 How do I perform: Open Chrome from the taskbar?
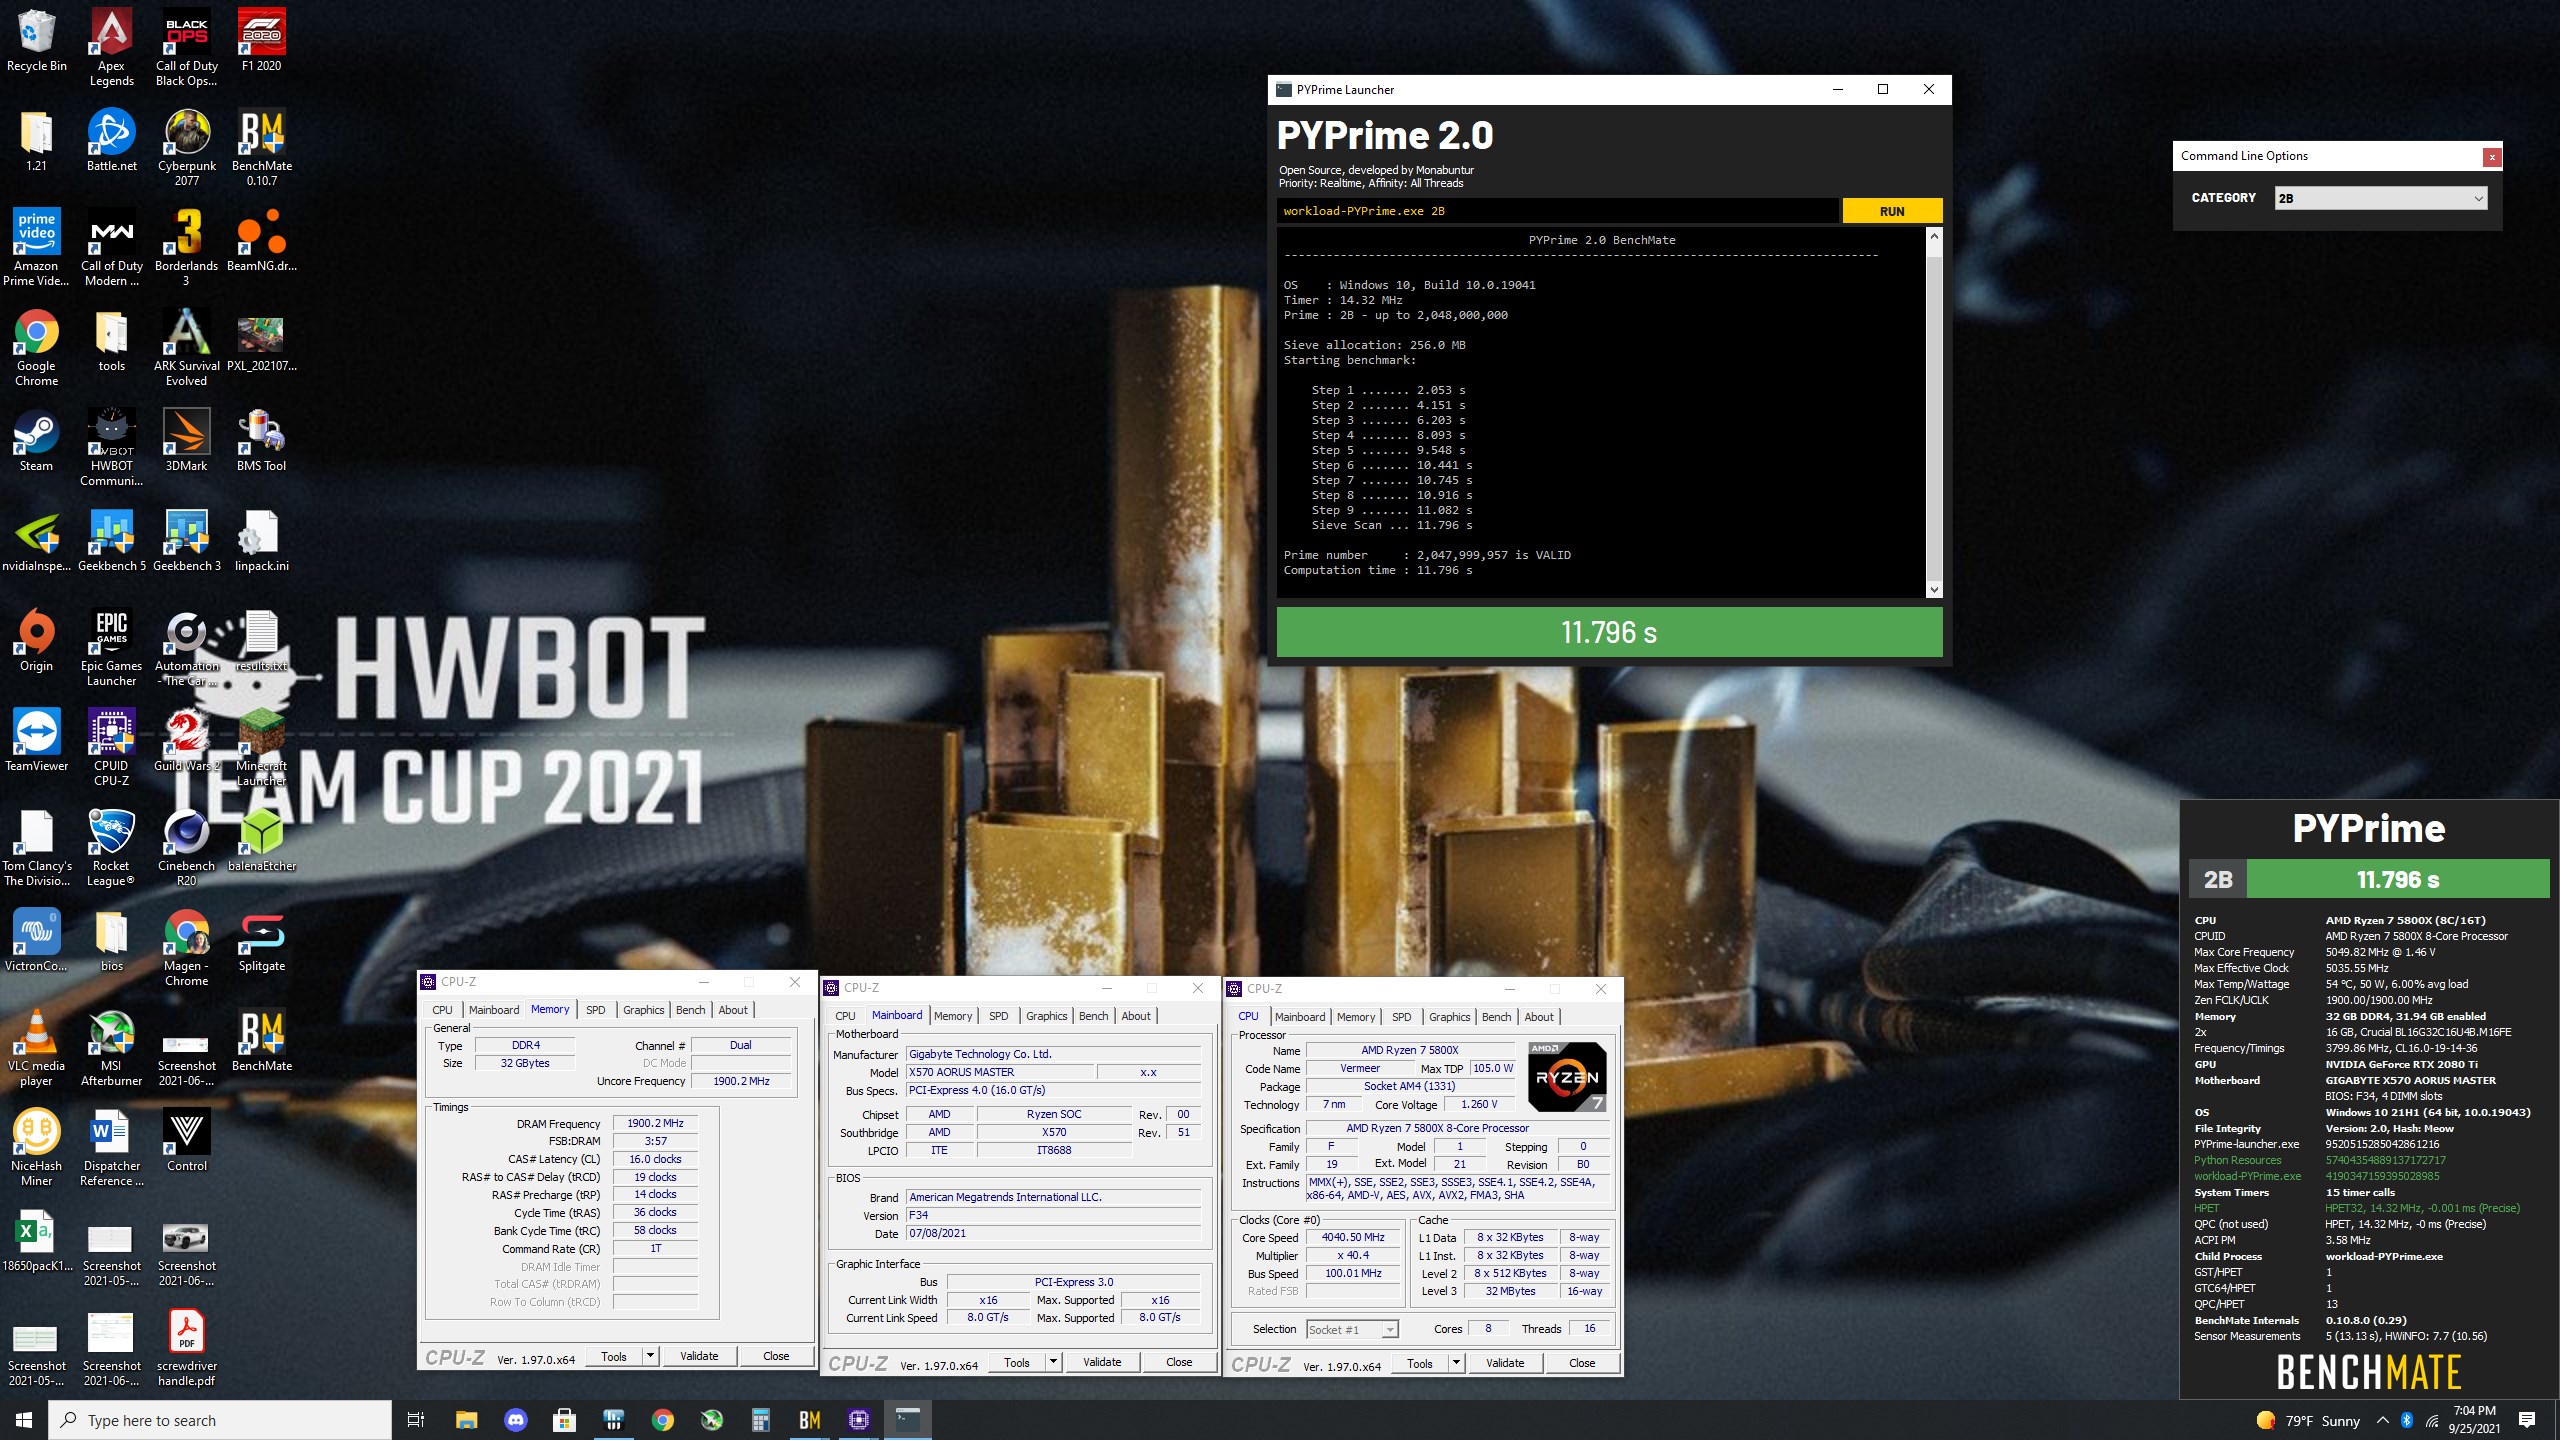click(662, 1420)
